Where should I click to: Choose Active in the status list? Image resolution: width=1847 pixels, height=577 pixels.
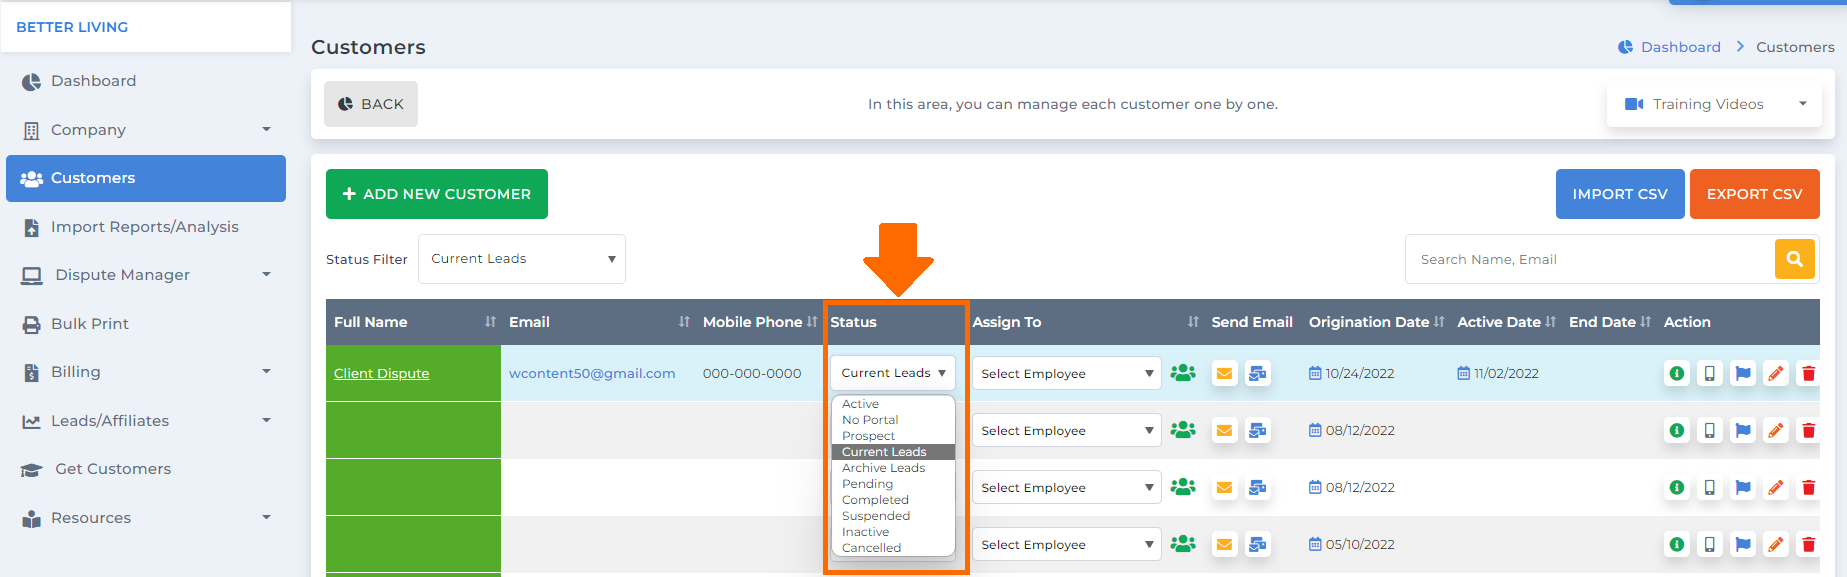point(893,404)
